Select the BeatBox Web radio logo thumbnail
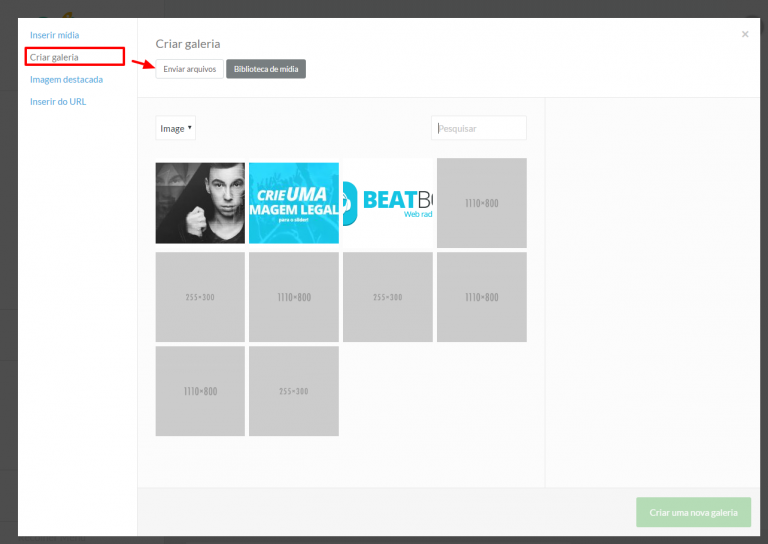 tap(388, 203)
